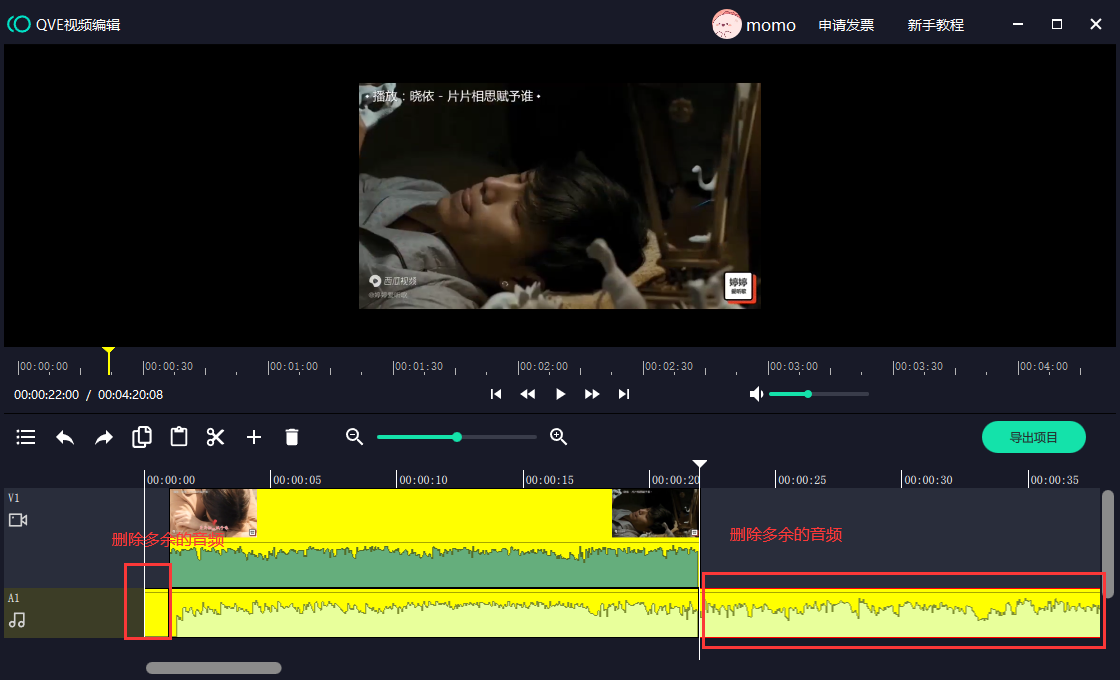Screen dimensions: 1120x680
Task: Open 新手教程 tutorial link
Action: coord(935,25)
